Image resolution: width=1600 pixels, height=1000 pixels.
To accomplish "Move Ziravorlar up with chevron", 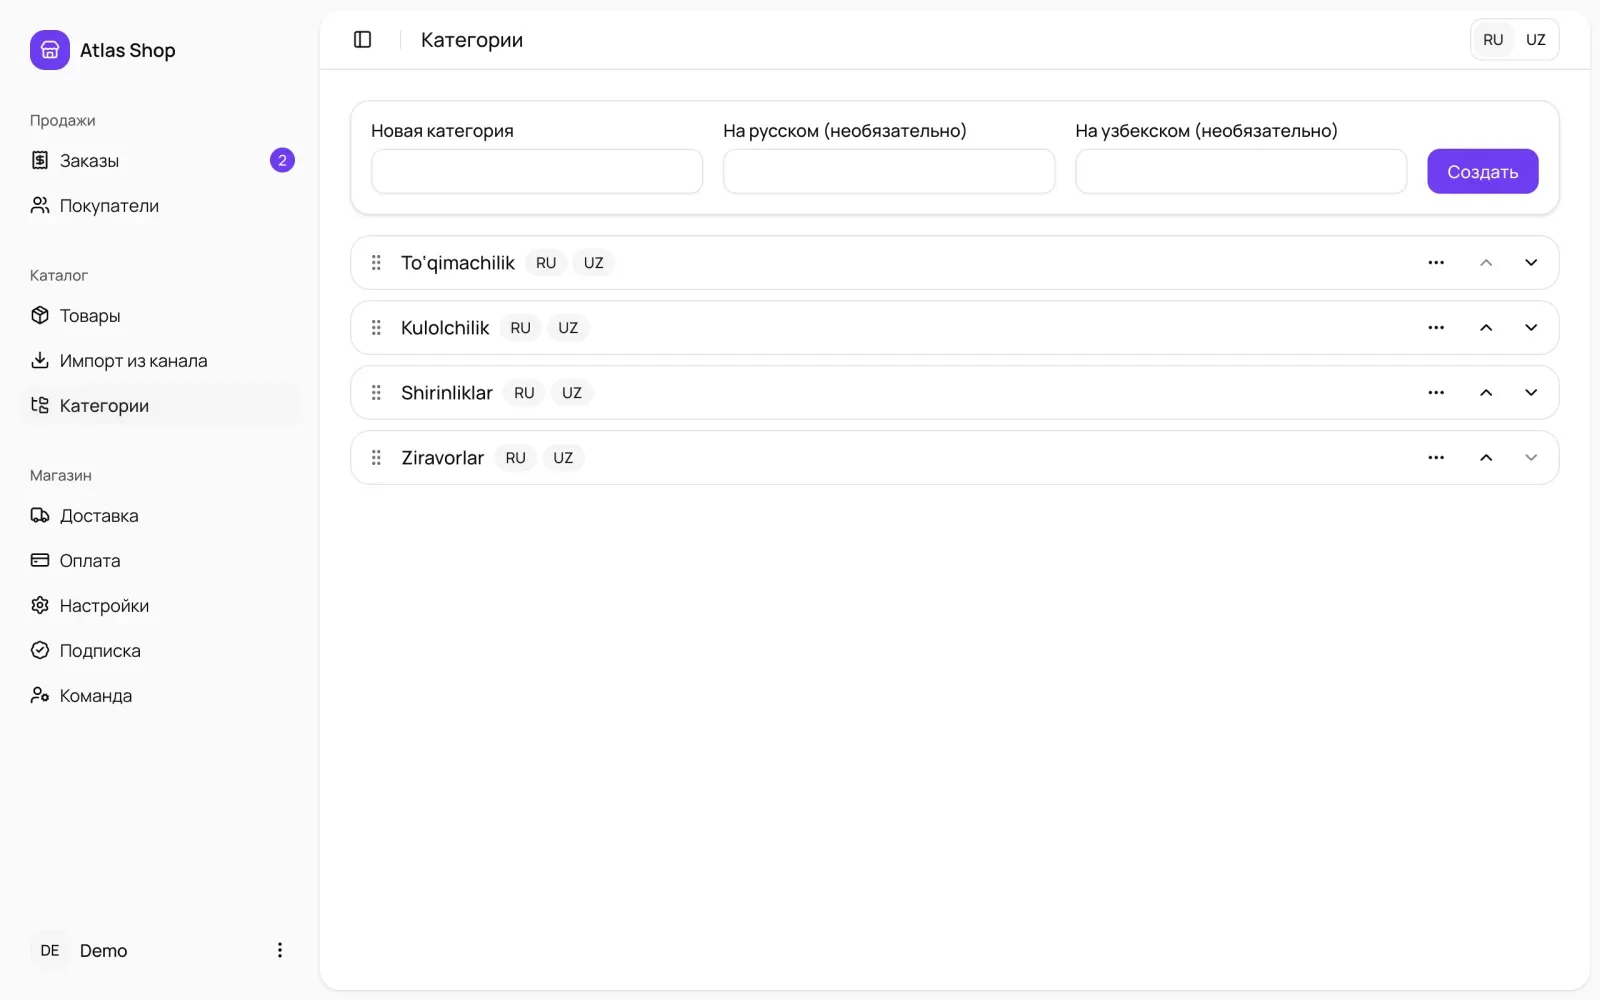I will coord(1486,458).
